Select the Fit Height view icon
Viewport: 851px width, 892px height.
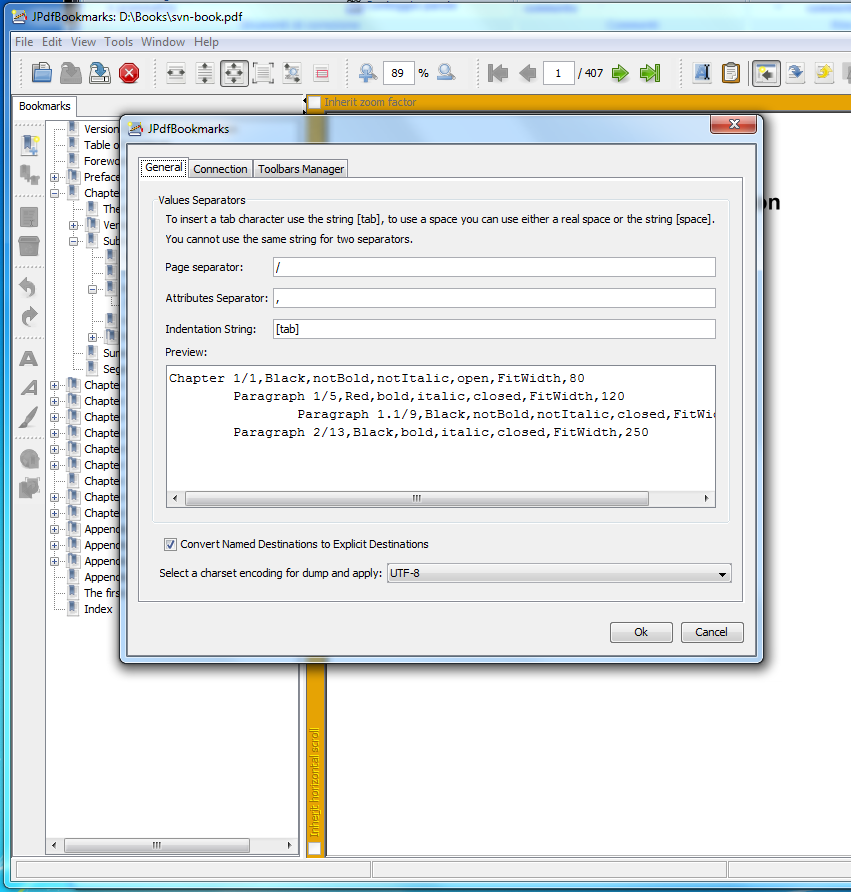[205, 73]
